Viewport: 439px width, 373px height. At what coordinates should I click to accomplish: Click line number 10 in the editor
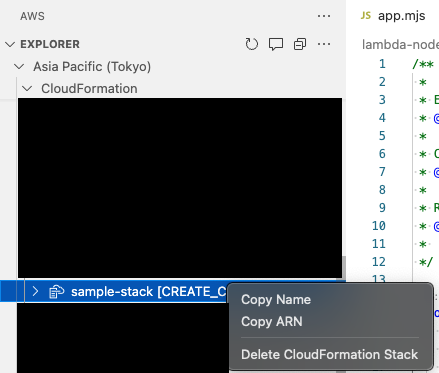379,226
